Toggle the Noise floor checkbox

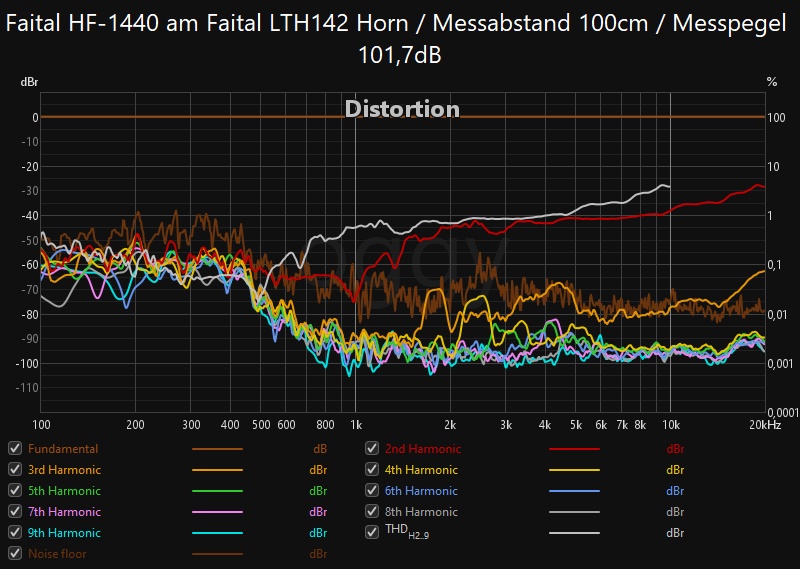[x=15, y=553]
